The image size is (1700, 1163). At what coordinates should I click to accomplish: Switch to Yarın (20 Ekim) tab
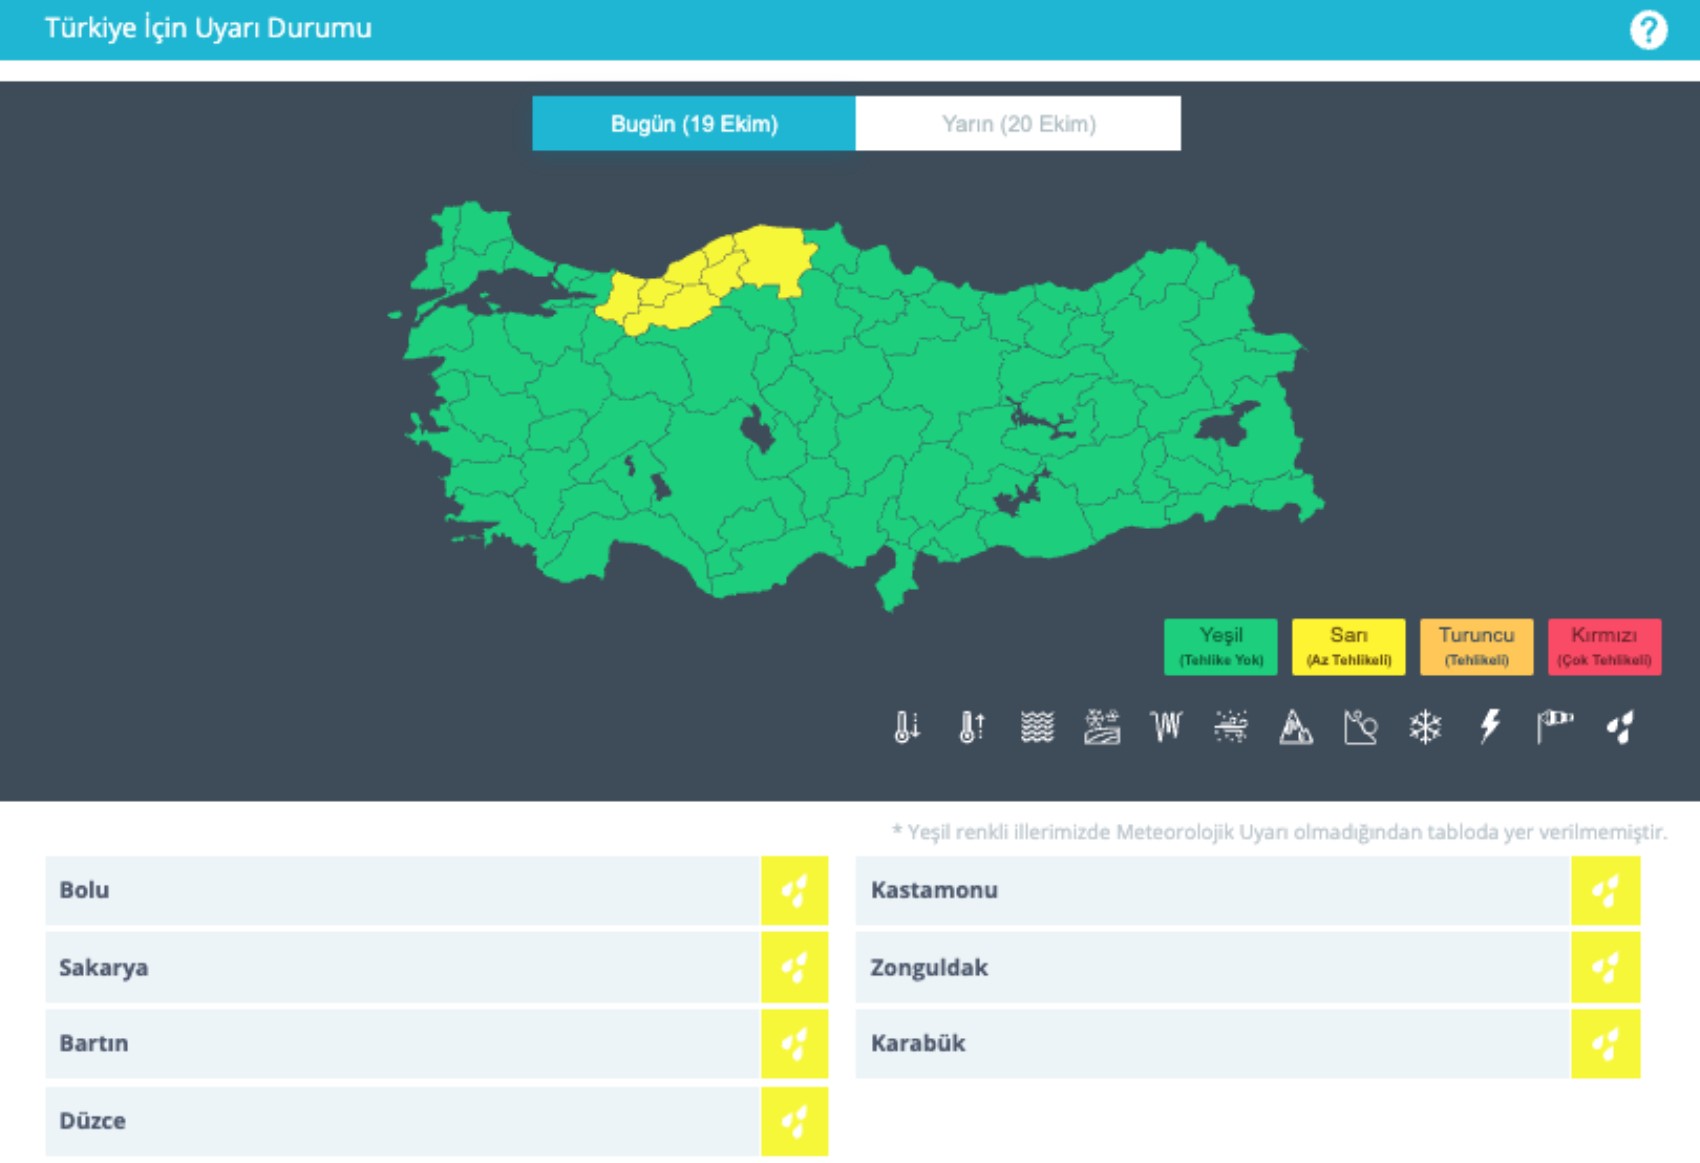(x=1018, y=124)
